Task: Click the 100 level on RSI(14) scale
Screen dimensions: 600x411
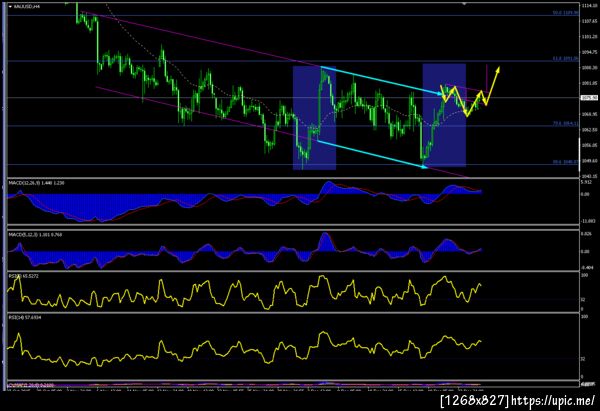Action: tap(584, 317)
